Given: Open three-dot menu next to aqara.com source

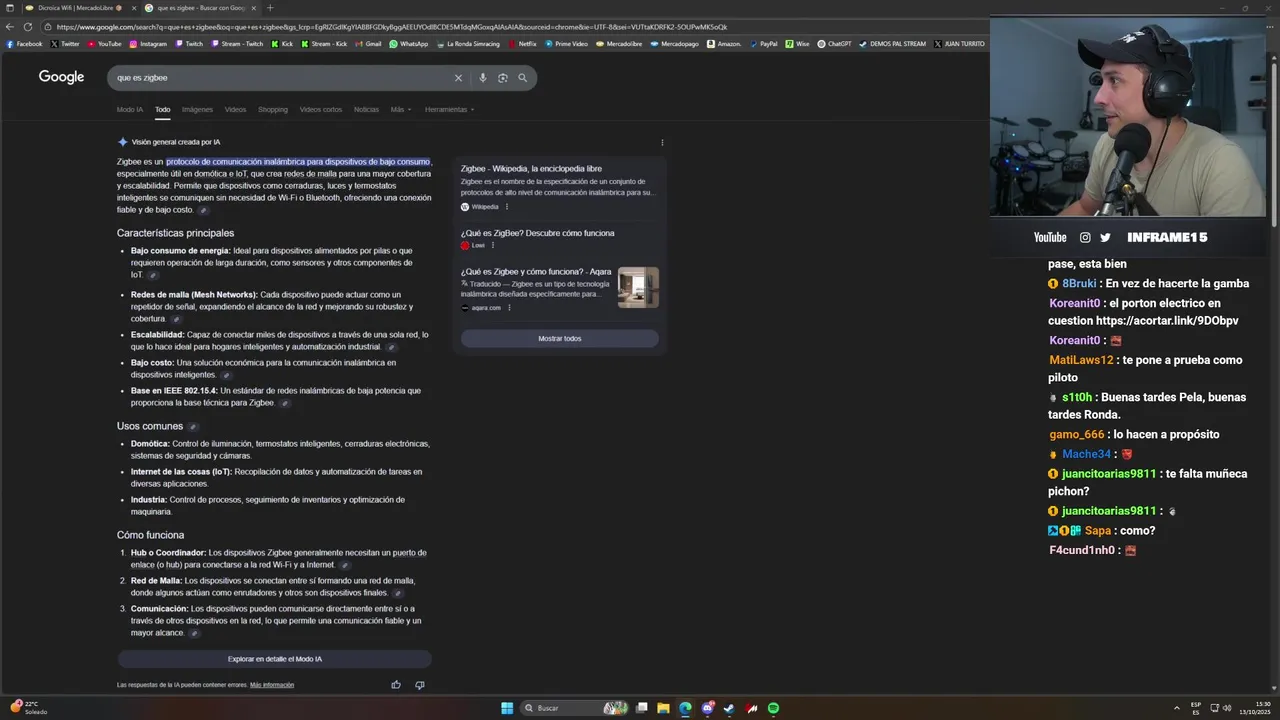Looking at the screenshot, I should click(x=509, y=308).
